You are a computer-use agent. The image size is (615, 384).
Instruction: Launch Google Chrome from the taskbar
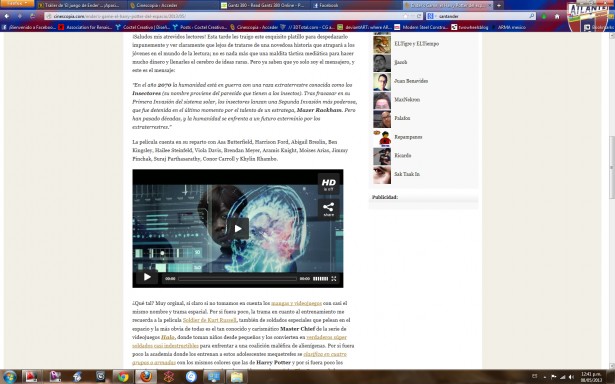[x=123, y=377]
